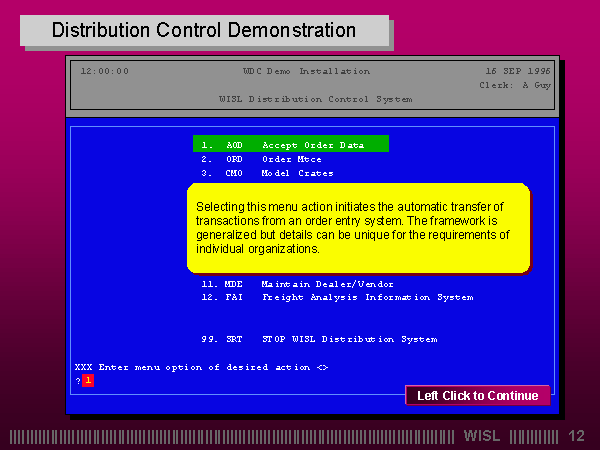Screen dimensions: 600x450
Task: Click the yellow explanation callout box
Action: 359,228
